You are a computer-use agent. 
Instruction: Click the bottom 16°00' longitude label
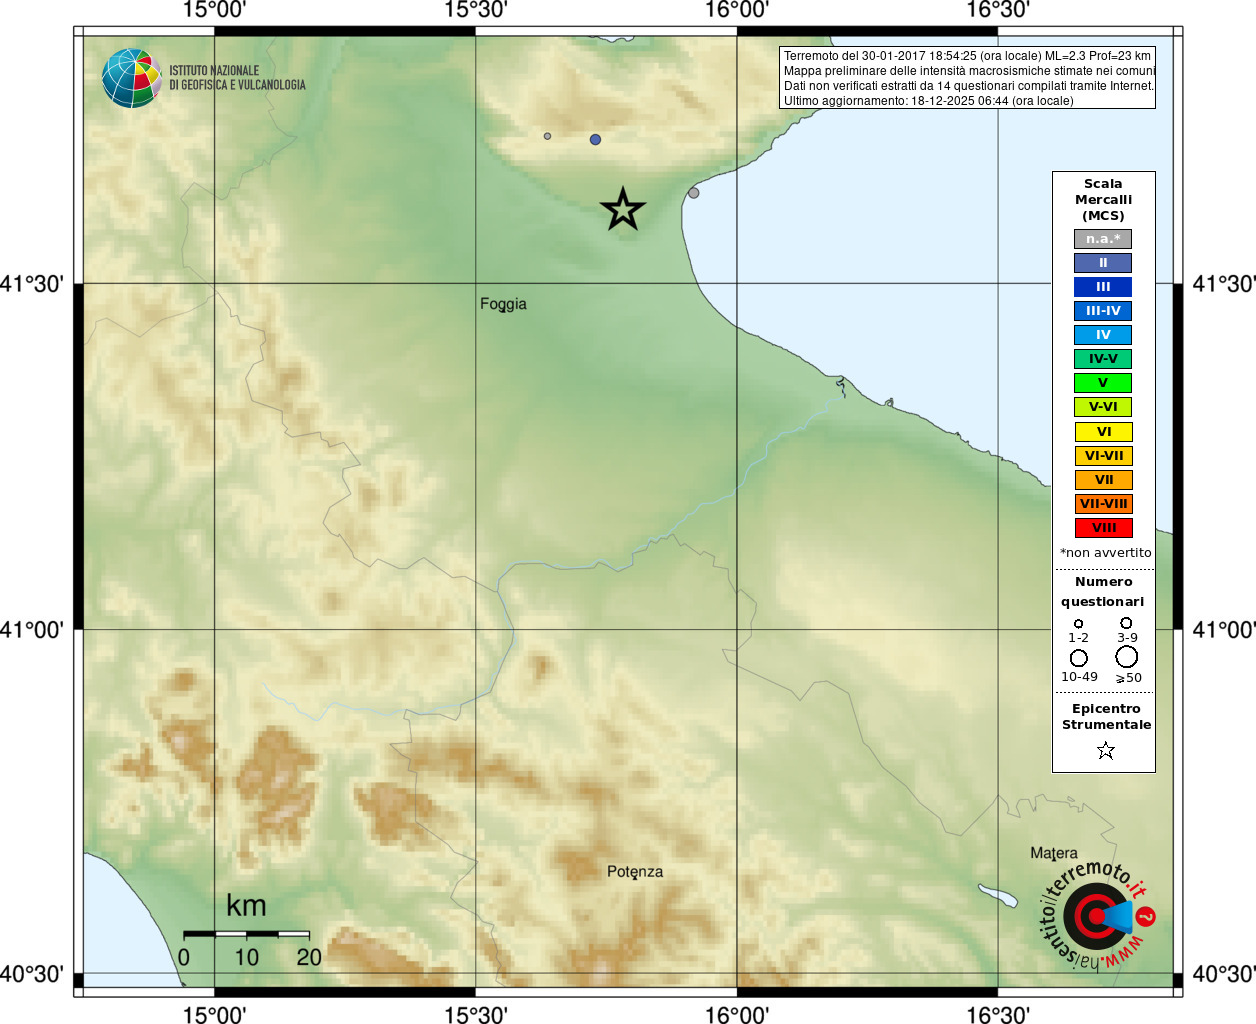pos(737,1014)
